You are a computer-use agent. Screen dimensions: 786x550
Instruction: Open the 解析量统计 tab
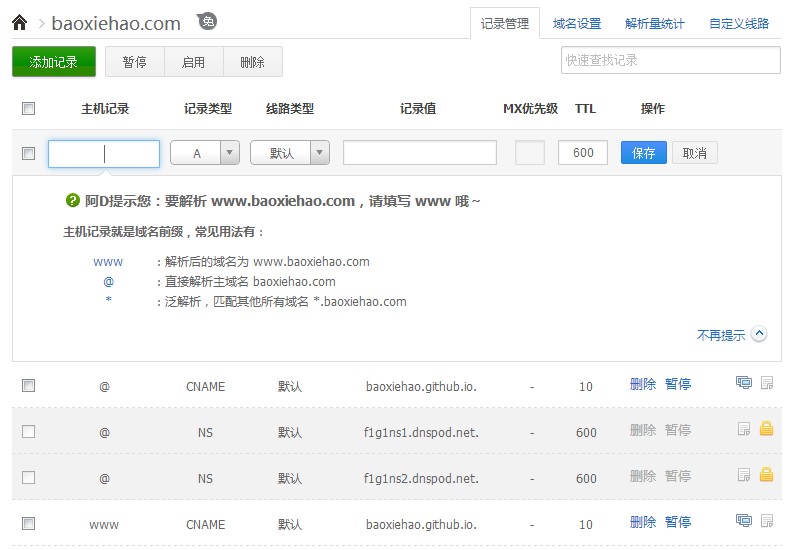pyautogui.click(x=655, y=24)
